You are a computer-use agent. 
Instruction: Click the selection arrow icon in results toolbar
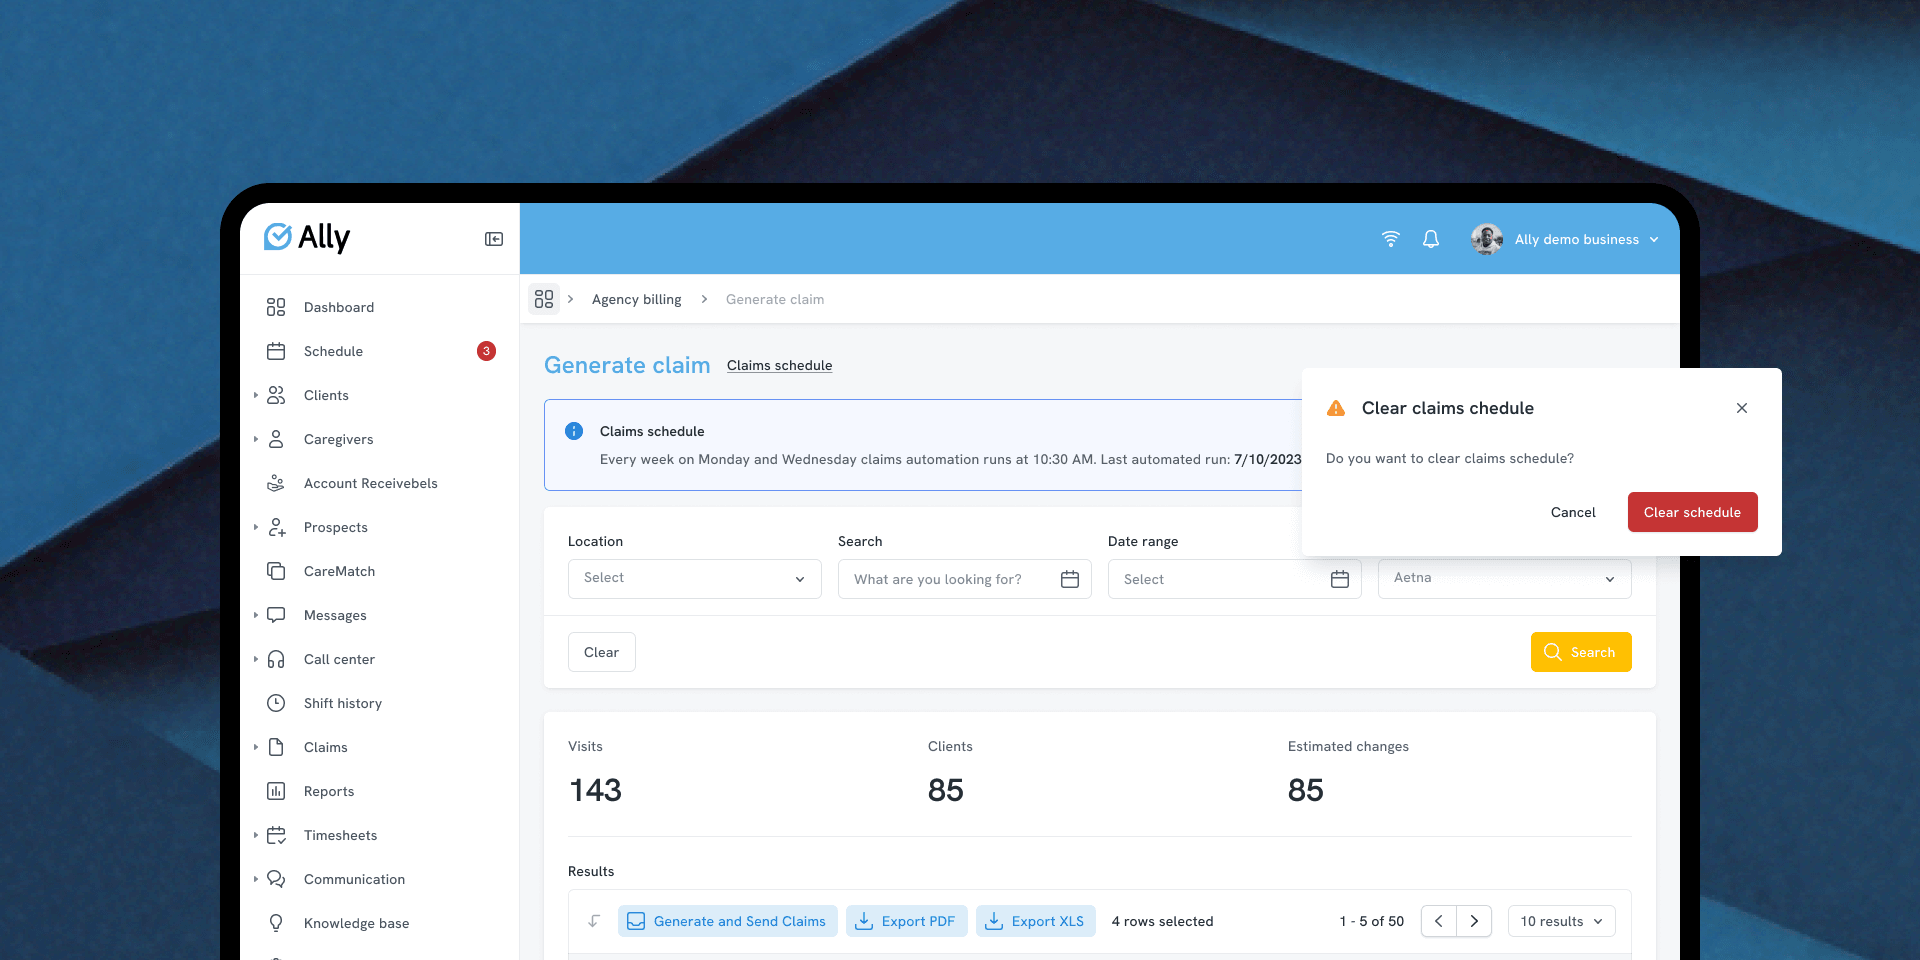[x=594, y=921]
